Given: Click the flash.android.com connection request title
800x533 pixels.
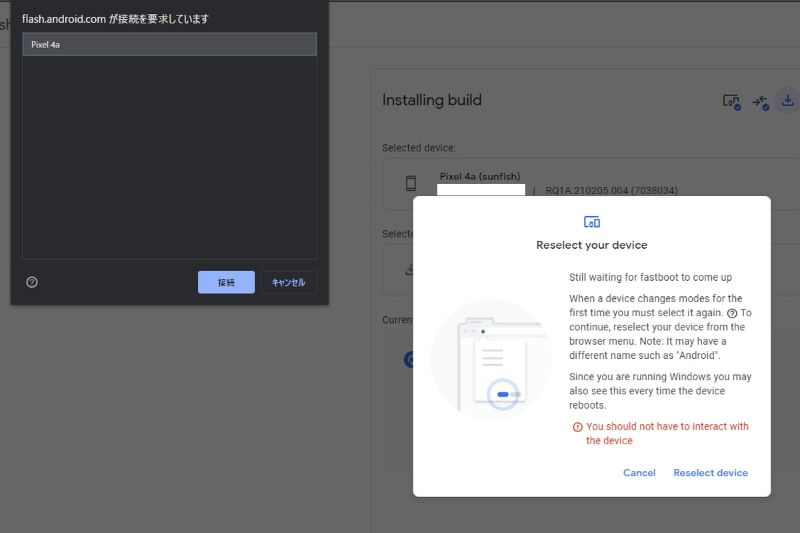Looking at the screenshot, I should pyautogui.click(x=115, y=19).
